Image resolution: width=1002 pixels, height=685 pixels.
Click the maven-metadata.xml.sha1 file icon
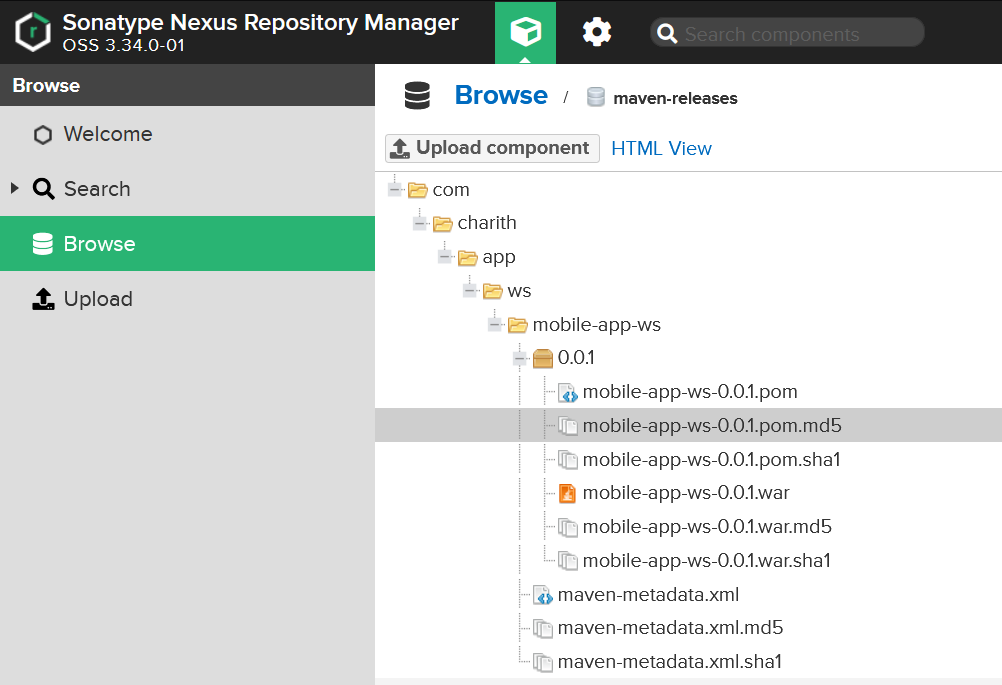pyautogui.click(x=543, y=663)
